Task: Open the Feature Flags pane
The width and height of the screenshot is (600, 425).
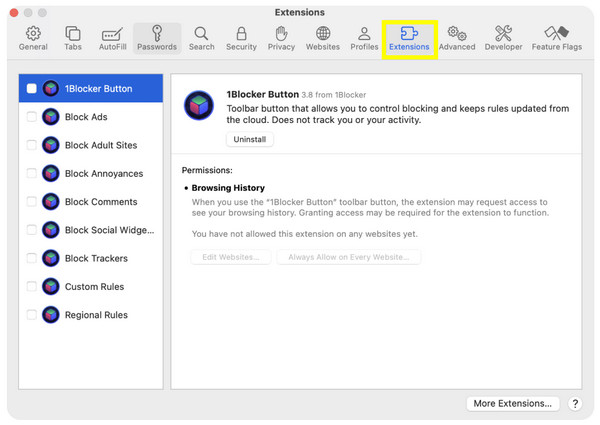Action: click(557, 38)
